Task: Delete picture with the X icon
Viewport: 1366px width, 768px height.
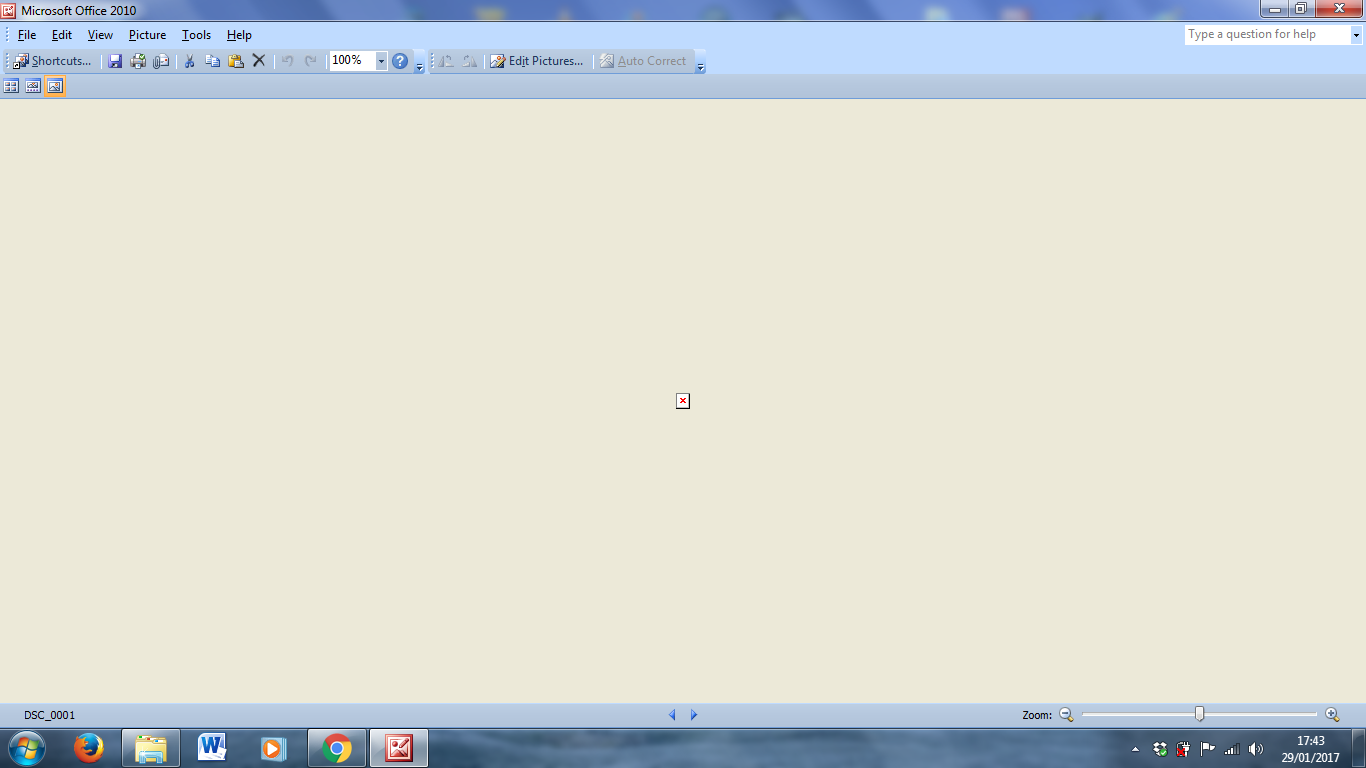Action: 259,61
